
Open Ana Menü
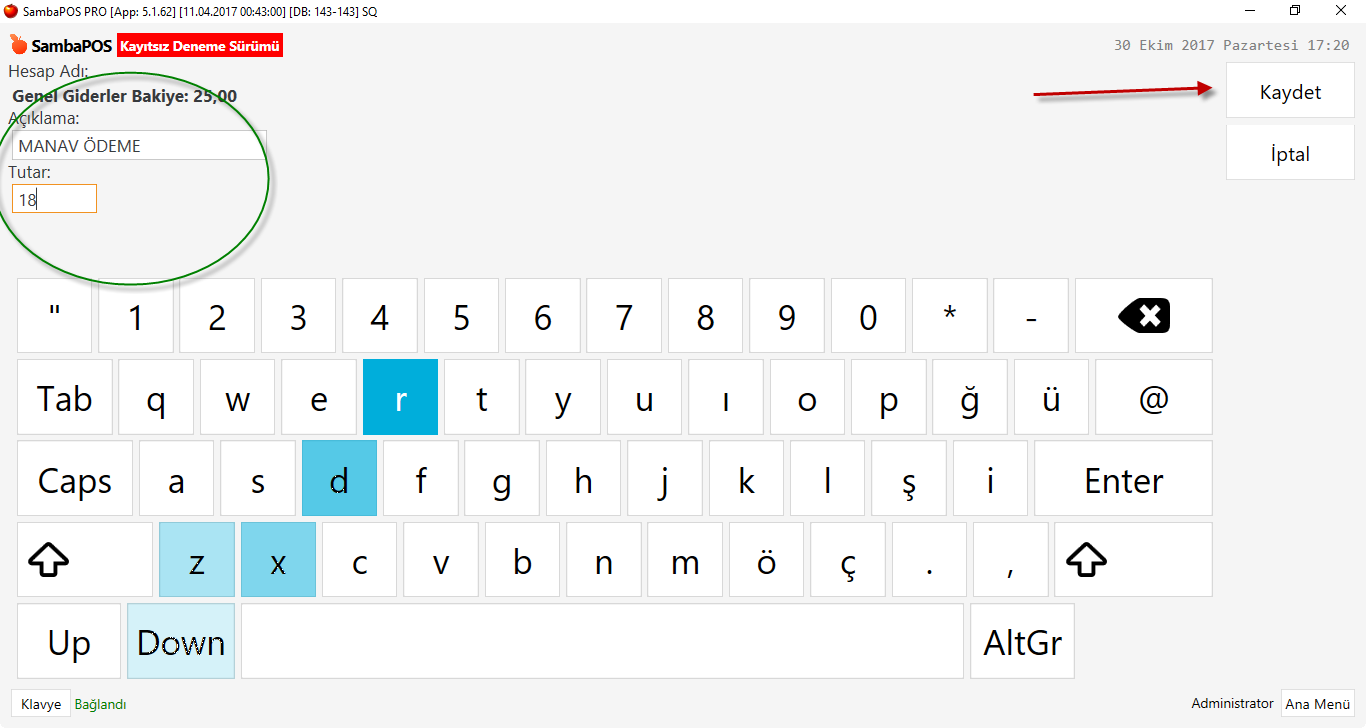(1317, 704)
